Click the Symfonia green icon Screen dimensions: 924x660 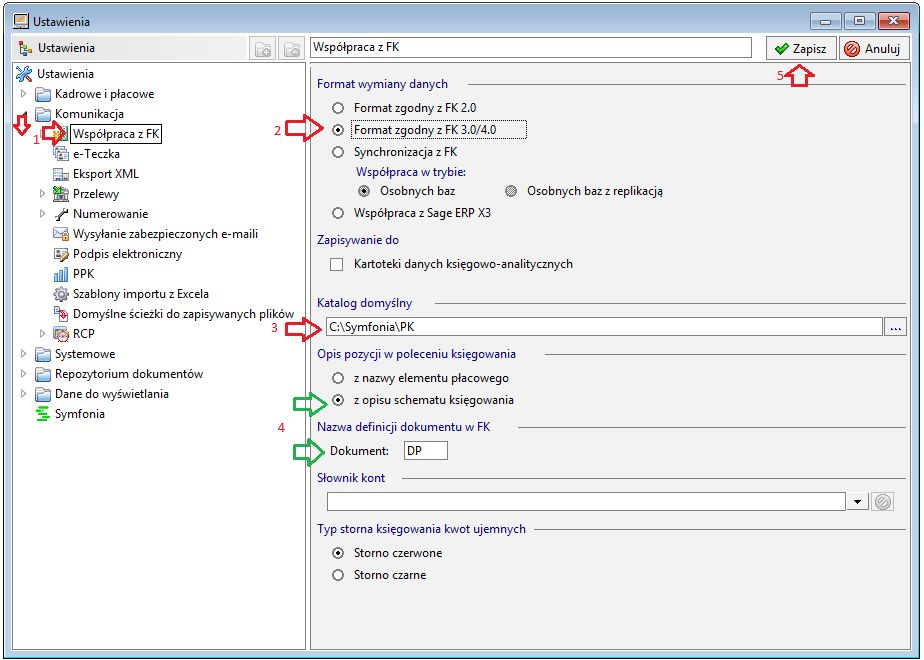tap(42, 414)
